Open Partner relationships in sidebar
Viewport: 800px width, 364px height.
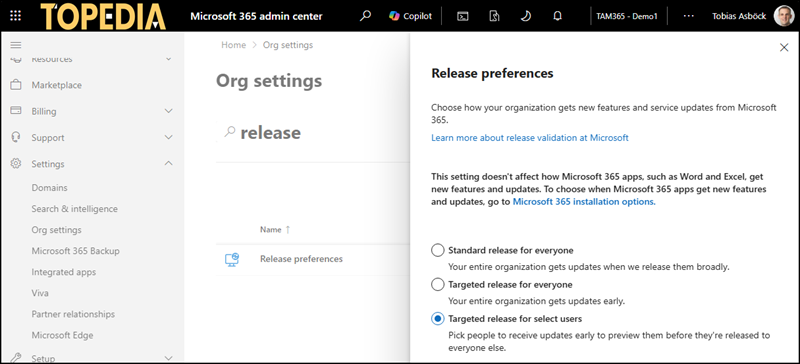point(73,314)
